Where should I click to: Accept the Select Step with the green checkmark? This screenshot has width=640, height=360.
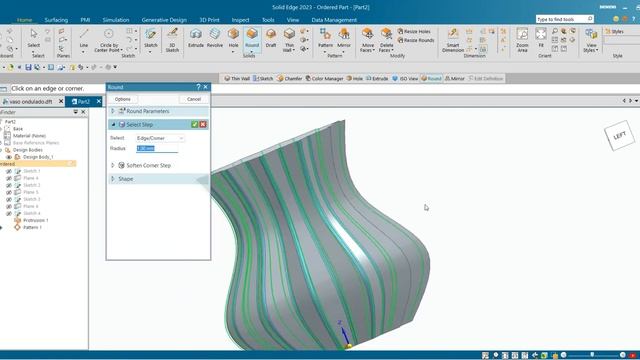tap(195, 124)
